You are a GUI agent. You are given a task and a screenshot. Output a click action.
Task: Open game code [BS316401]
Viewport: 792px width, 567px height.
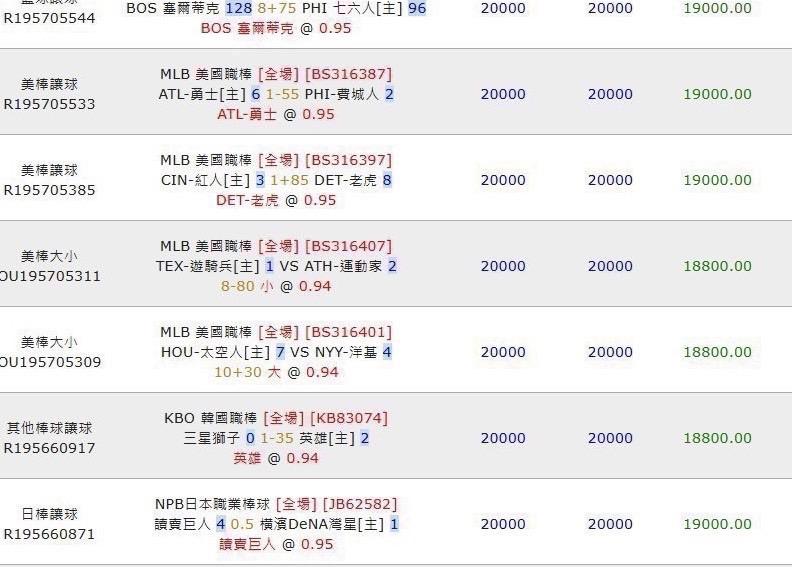(349, 332)
